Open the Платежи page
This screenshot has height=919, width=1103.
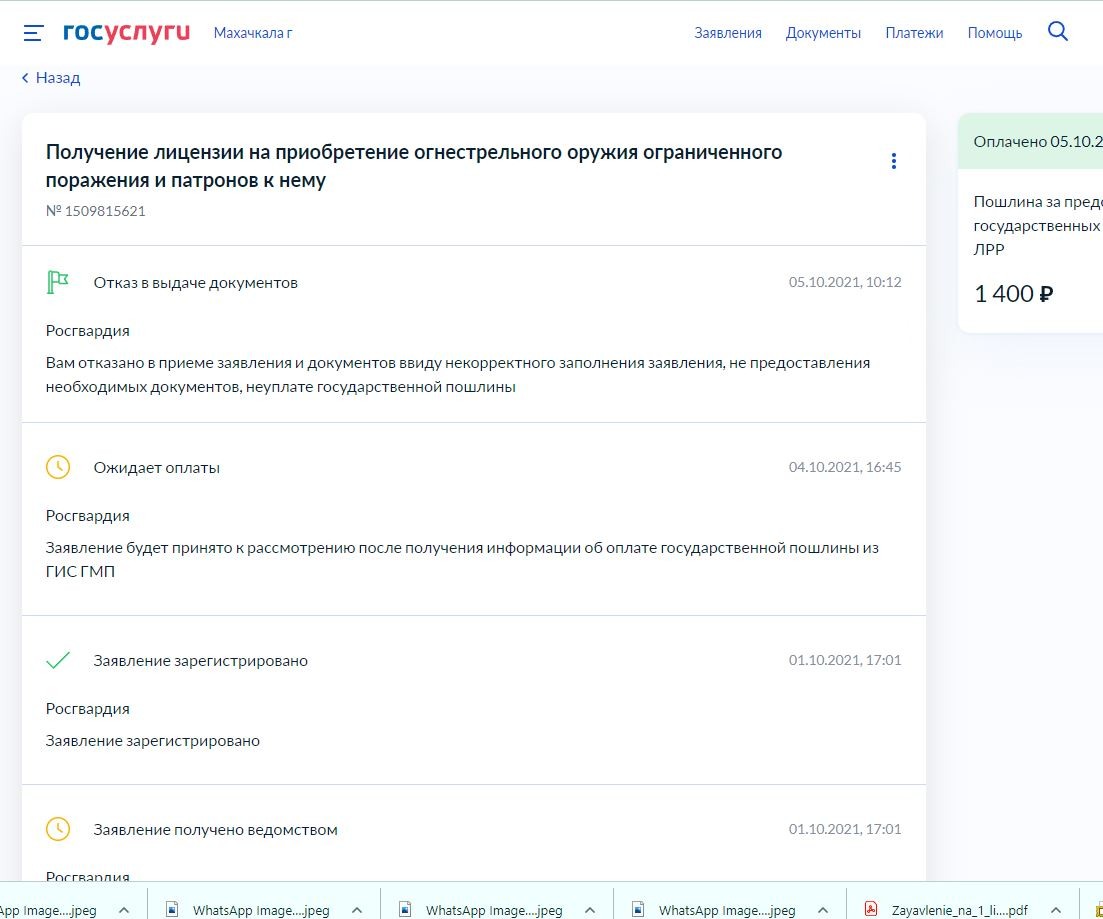click(x=913, y=33)
